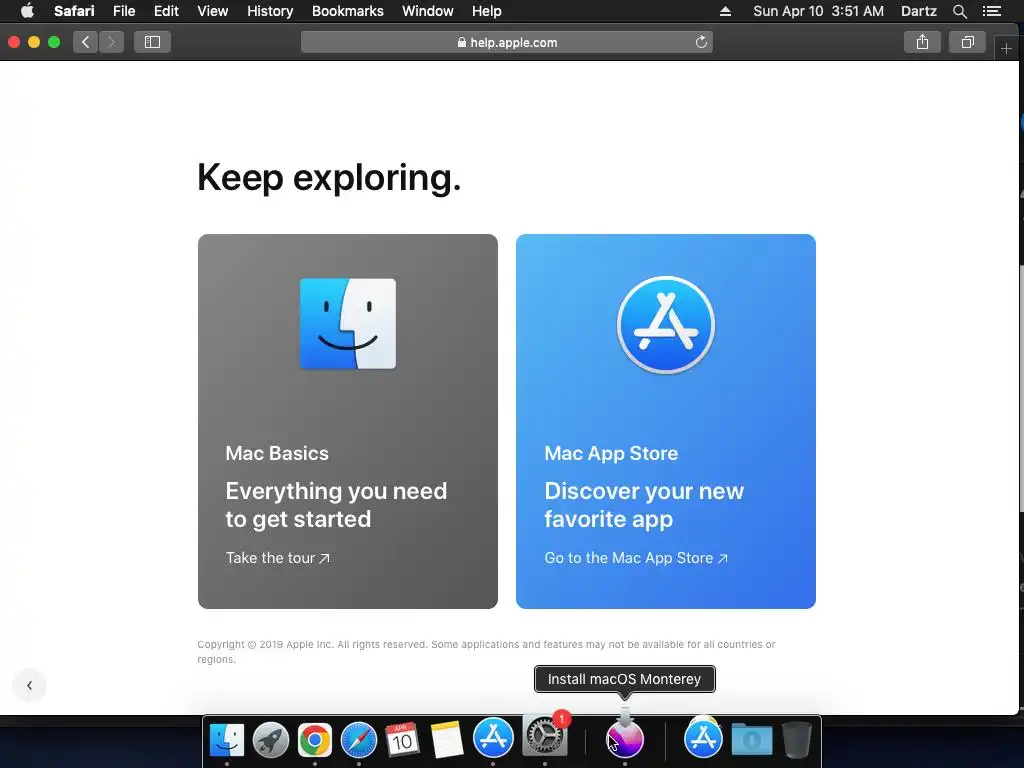Viewport: 1024px width, 768px height.
Task: Toggle the Safari sidebar
Action: click(152, 42)
